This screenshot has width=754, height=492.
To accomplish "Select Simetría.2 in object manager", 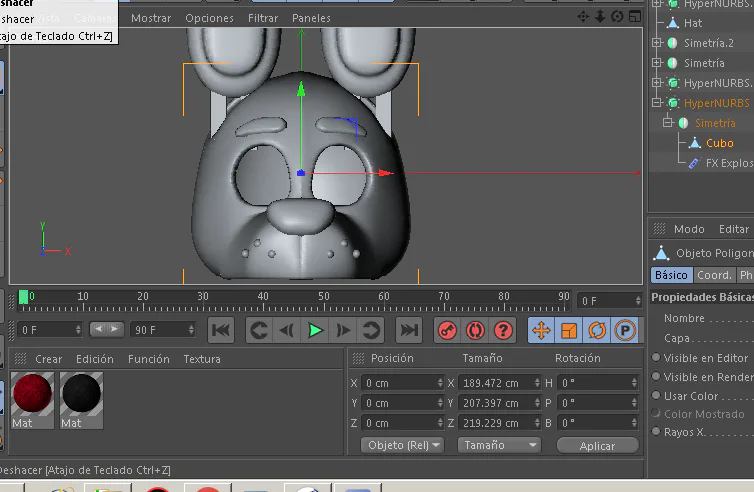I will [x=709, y=43].
